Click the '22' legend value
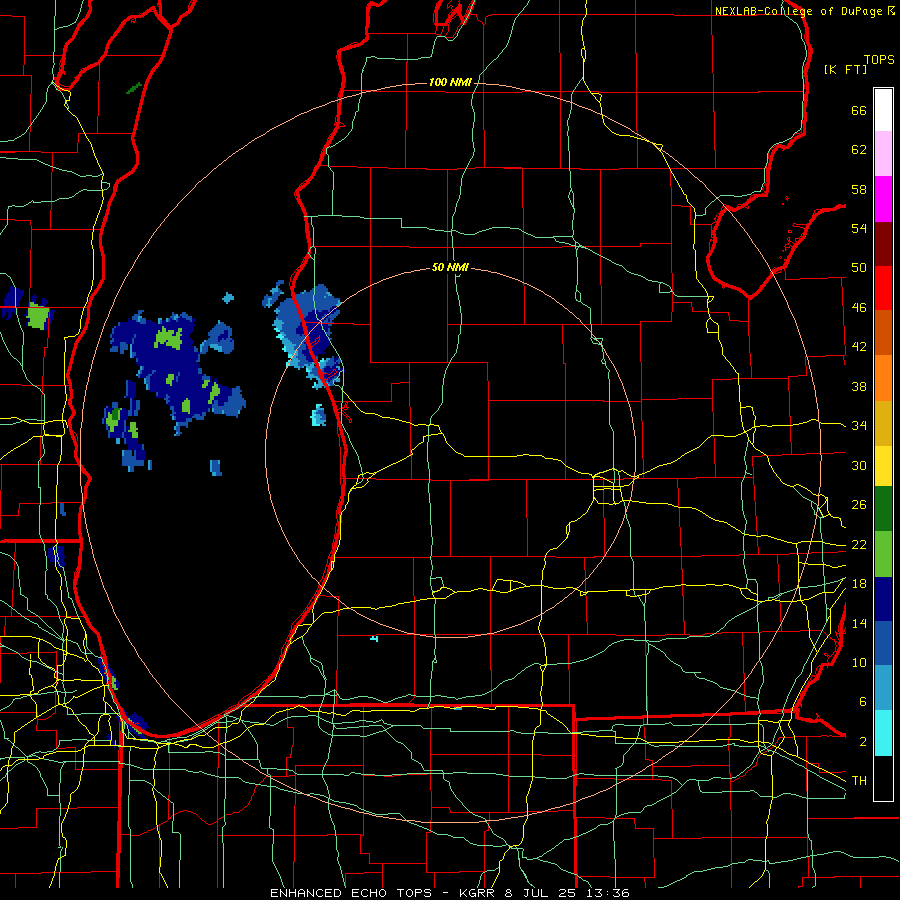 [x=859, y=544]
